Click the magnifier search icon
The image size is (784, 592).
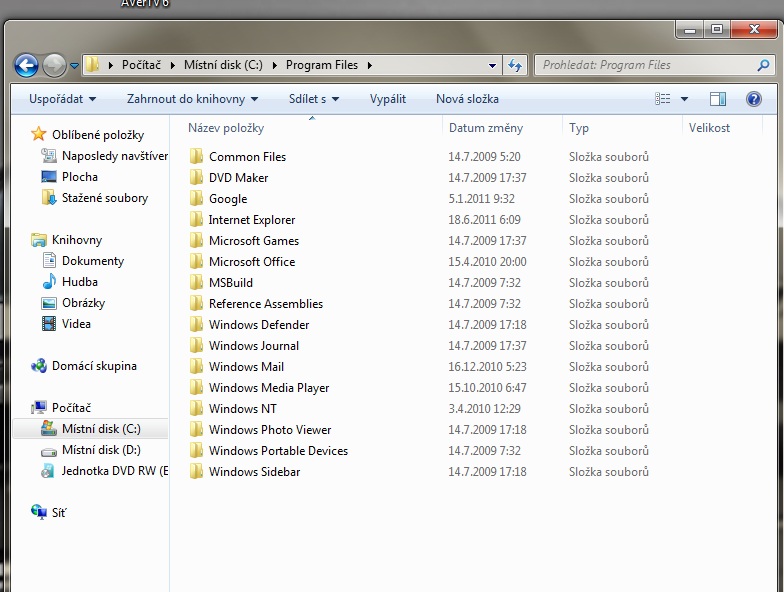tap(763, 65)
